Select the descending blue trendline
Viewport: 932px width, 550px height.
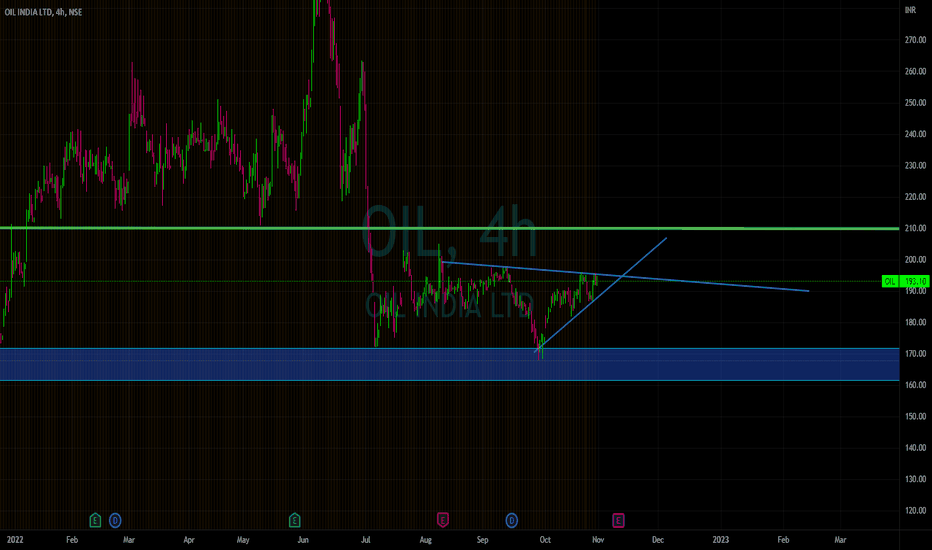point(625,276)
